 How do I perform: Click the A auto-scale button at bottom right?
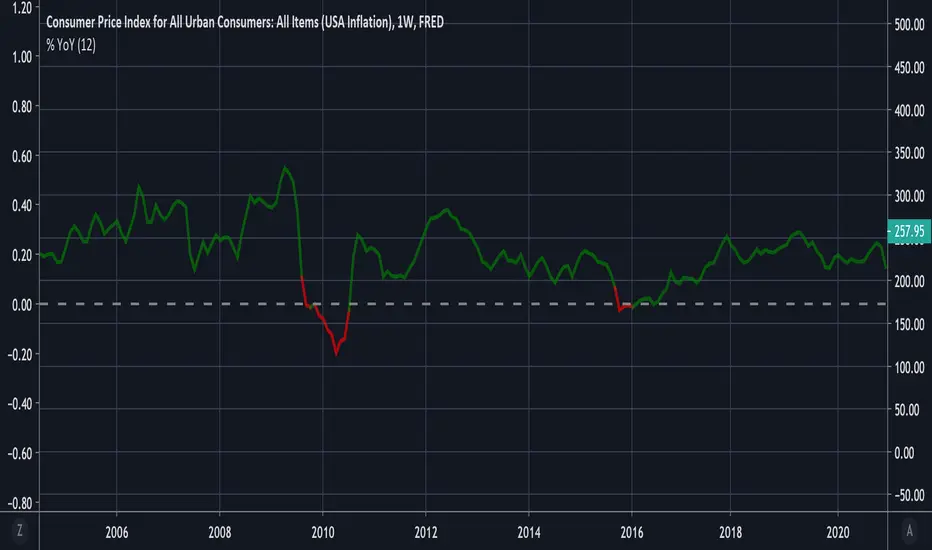909,530
